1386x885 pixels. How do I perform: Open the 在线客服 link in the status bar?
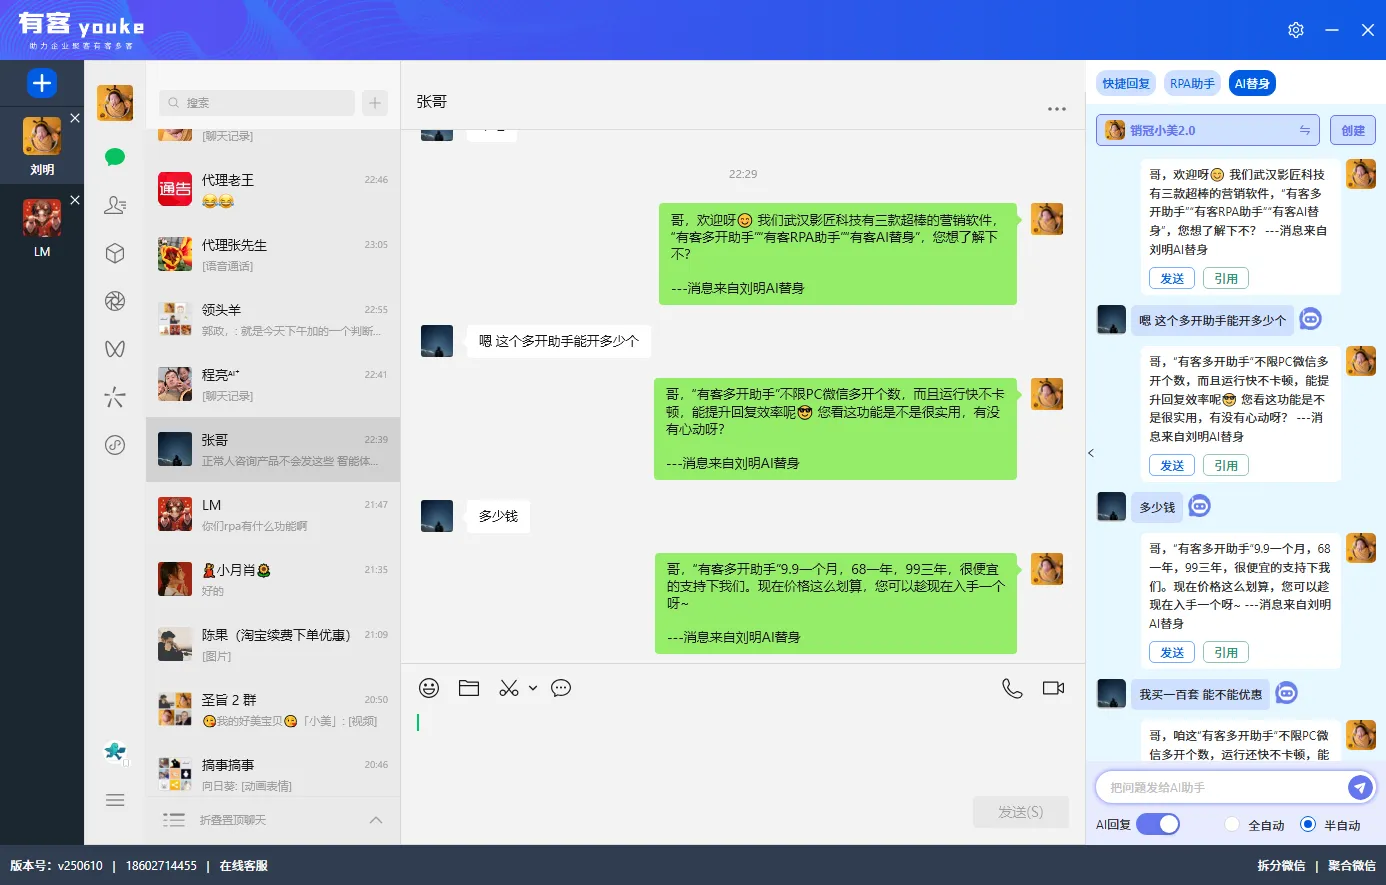coord(243,865)
